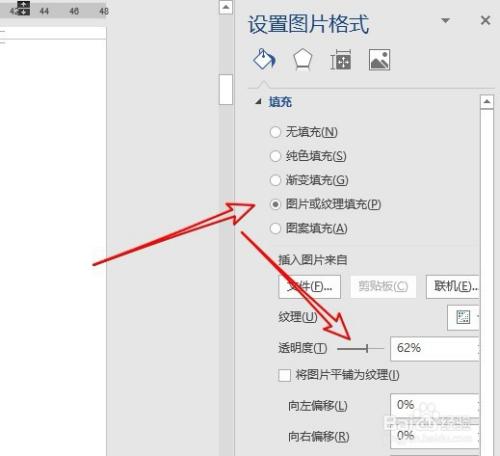500x456 pixels.
Task: Open the Layout & Properties tab icon
Action: [340, 60]
